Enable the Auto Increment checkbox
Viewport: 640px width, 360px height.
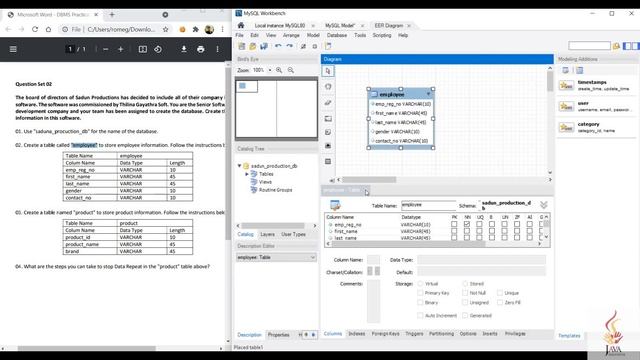click(x=420, y=316)
